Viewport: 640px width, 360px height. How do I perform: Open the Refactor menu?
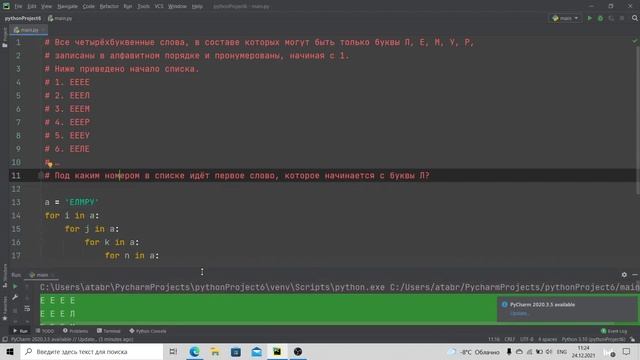(x=109, y=7)
